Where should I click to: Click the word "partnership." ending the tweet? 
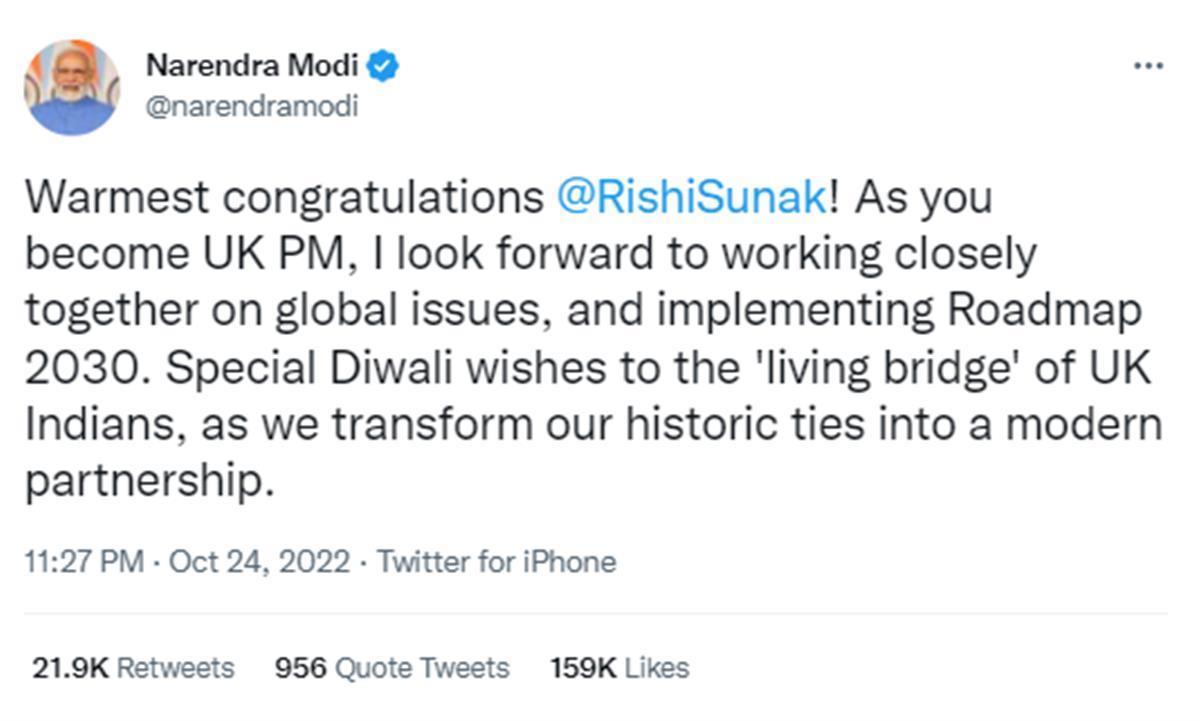149,484
